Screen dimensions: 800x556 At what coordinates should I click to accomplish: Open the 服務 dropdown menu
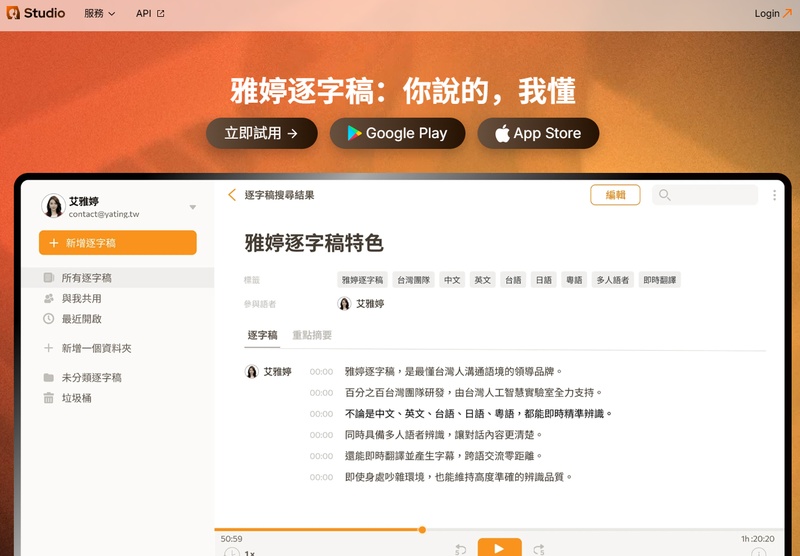99,14
